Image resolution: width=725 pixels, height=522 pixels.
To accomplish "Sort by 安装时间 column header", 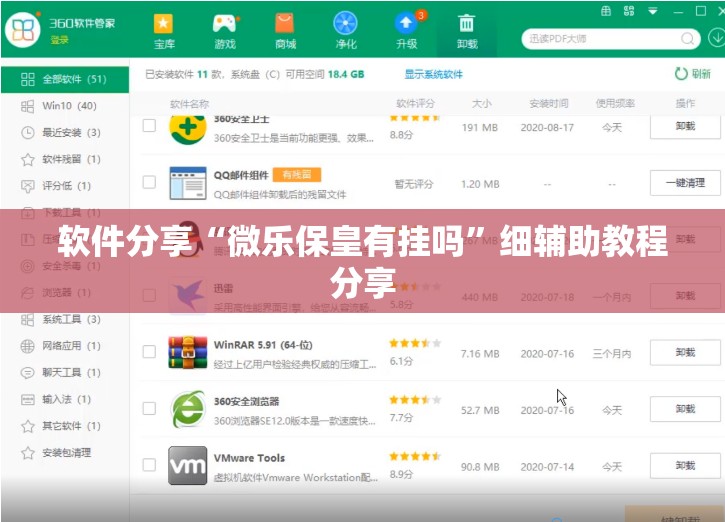I will 548,104.
